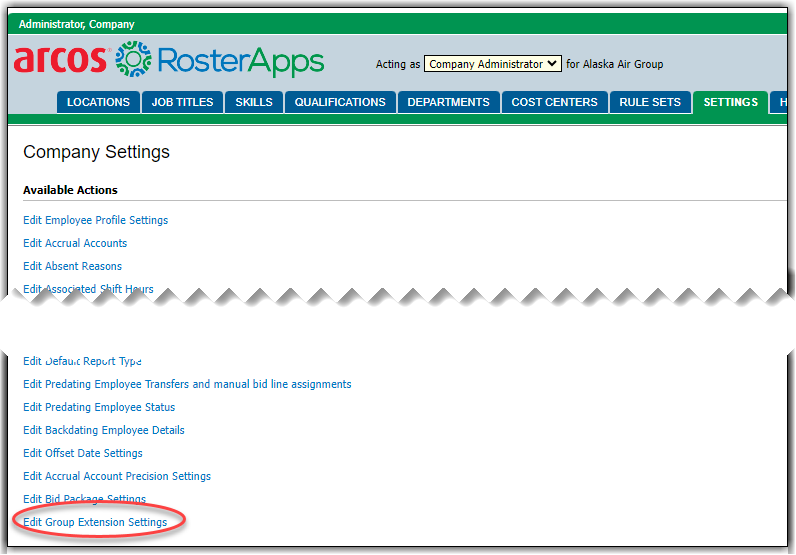Open the Job Titles tab
Screen dimensions: 796x555
click(x=182, y=102)
